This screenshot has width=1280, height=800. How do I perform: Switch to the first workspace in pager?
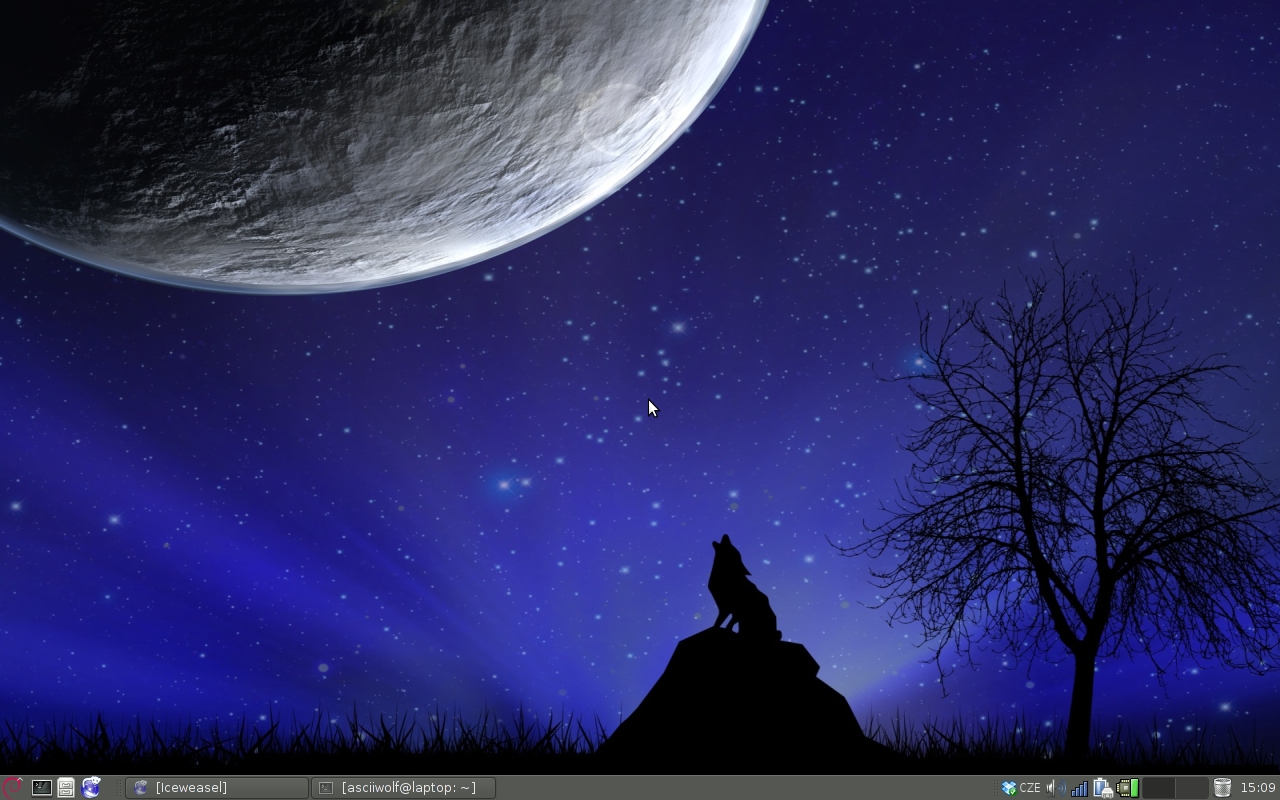point(1158,788)
